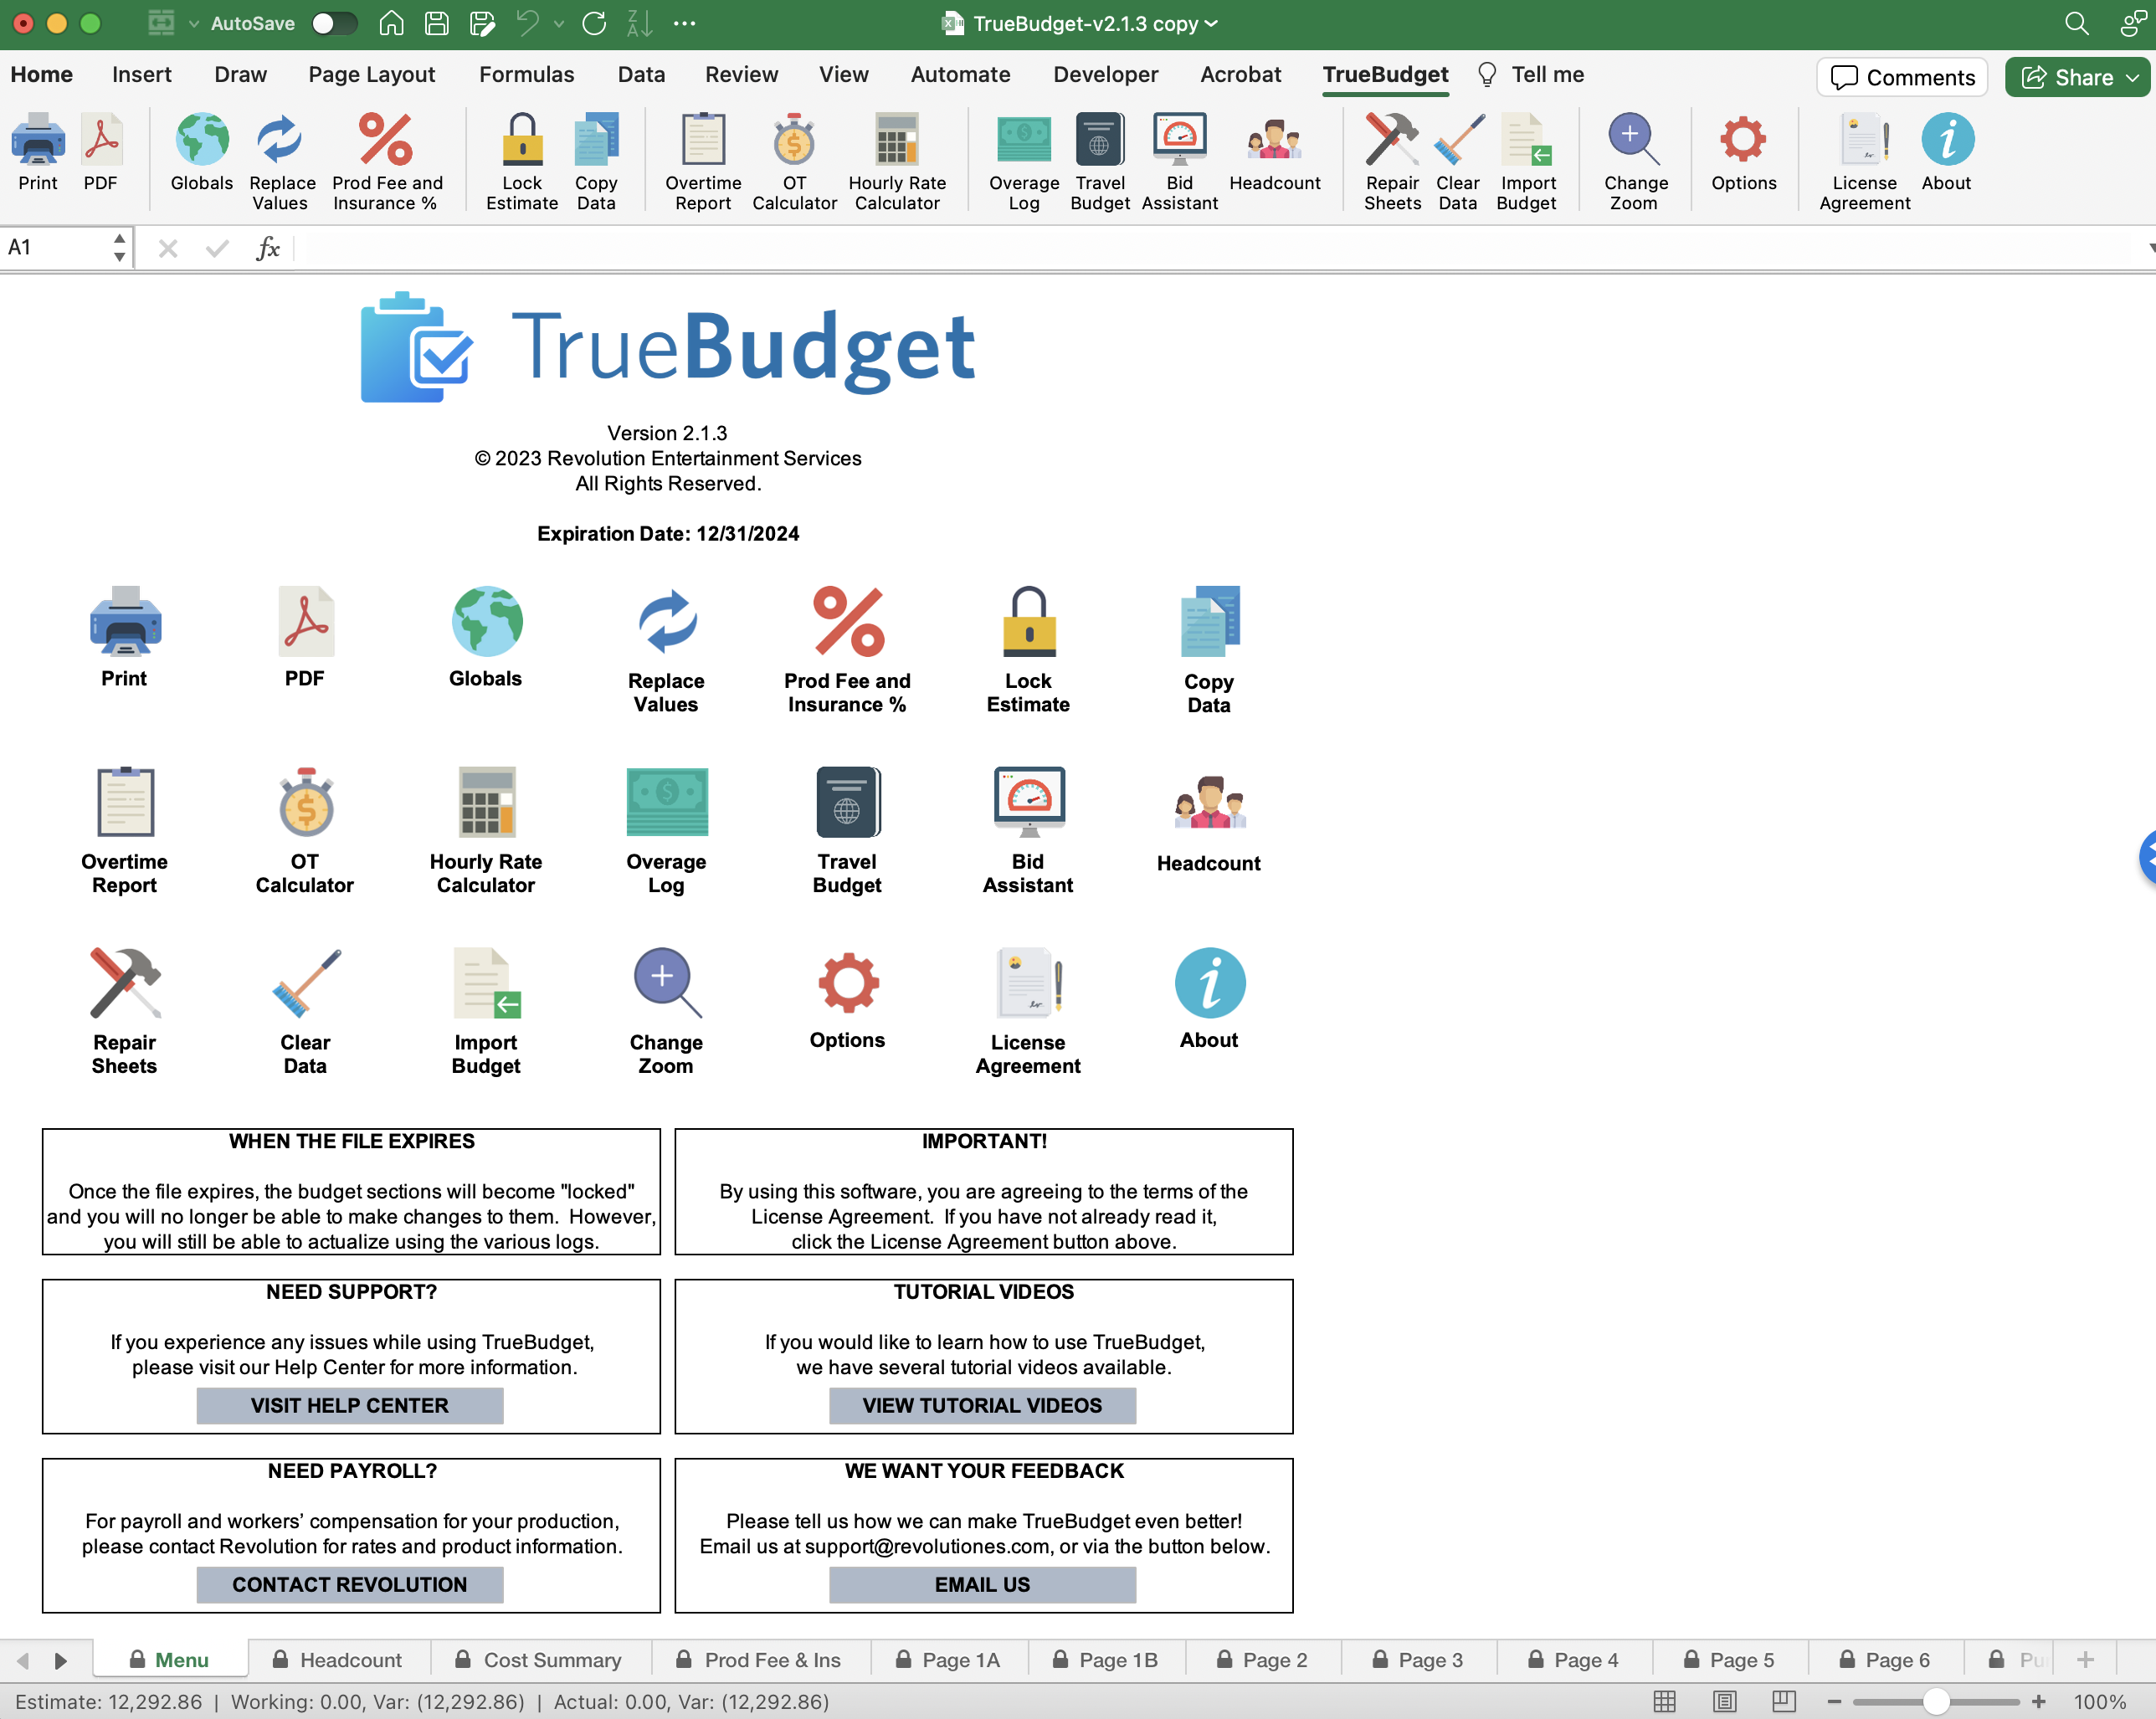Click the Search magnifier in title bar

pos(2077,23)
